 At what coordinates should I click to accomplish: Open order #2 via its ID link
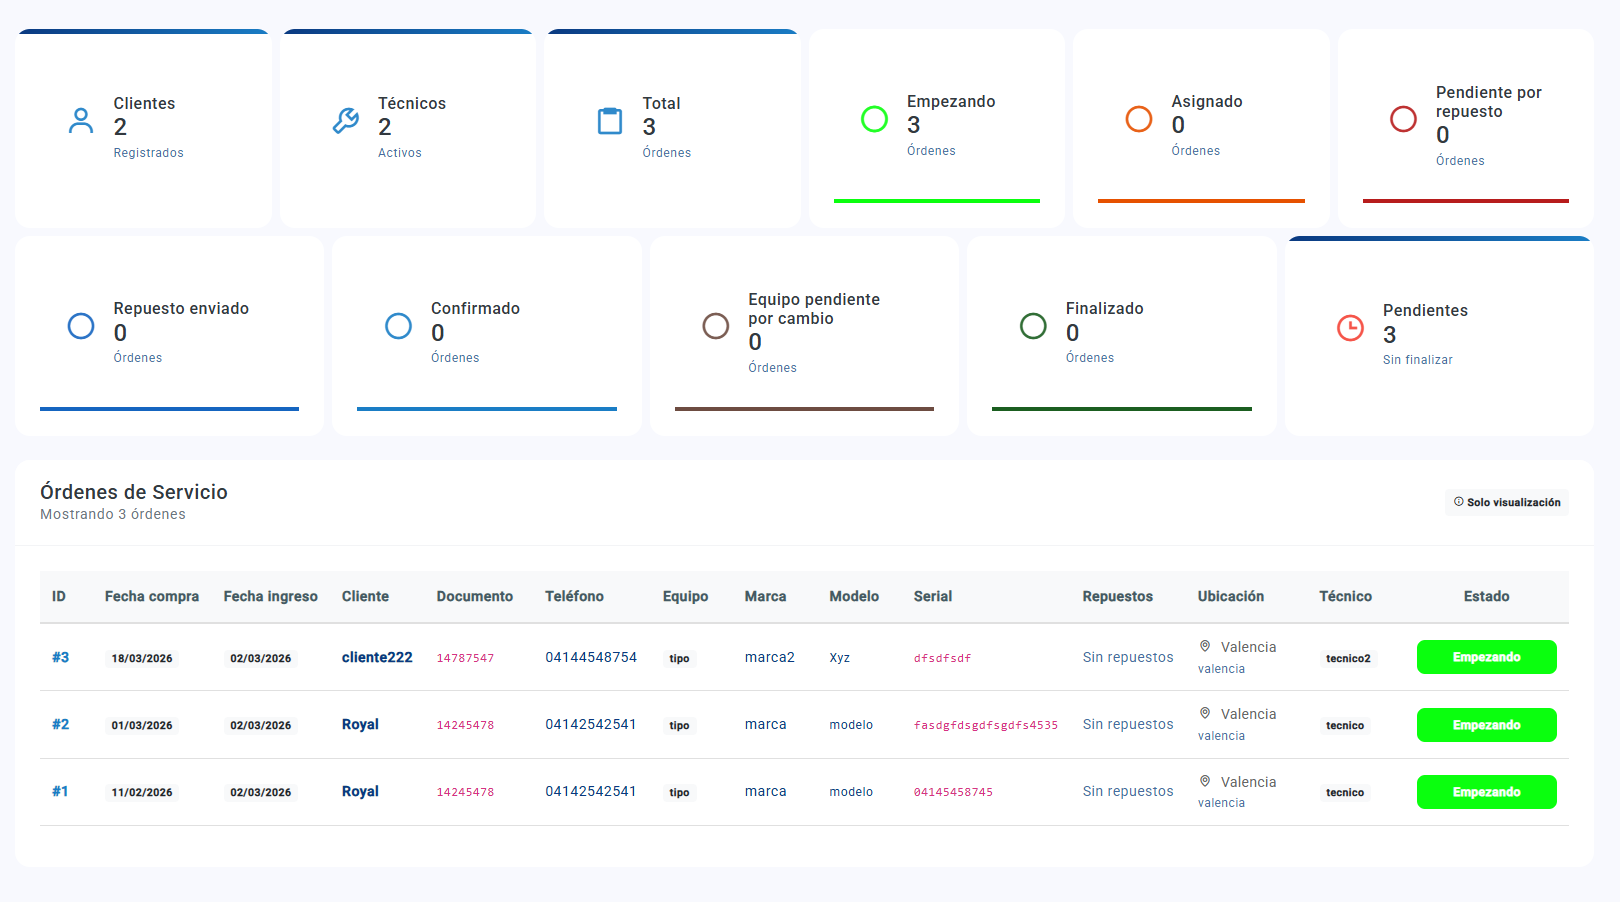click(60, 724)
